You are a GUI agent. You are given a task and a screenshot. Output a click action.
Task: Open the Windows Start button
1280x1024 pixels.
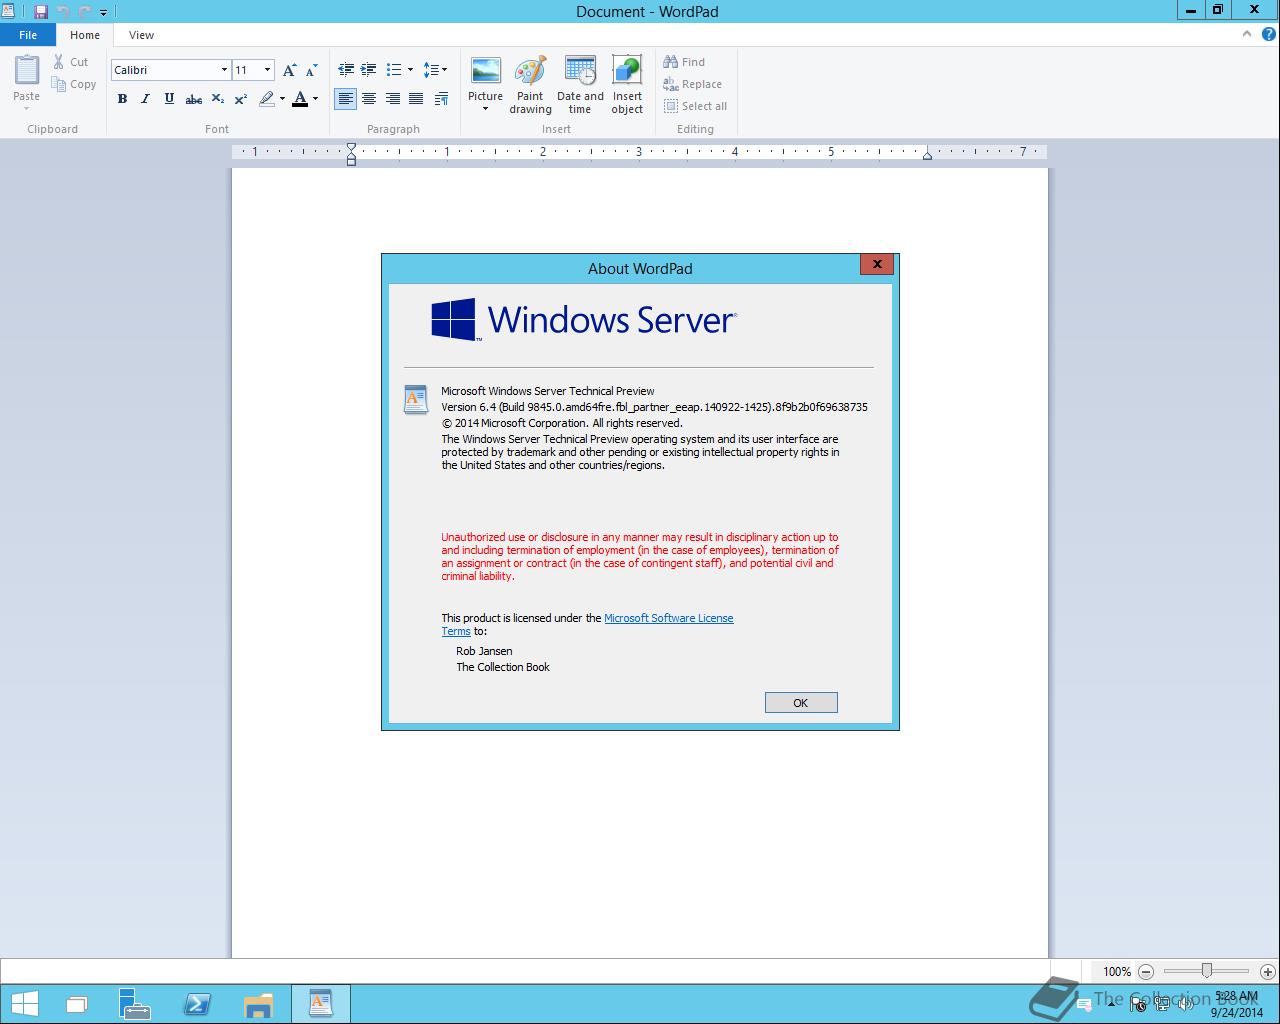(x=24, y=1004)
